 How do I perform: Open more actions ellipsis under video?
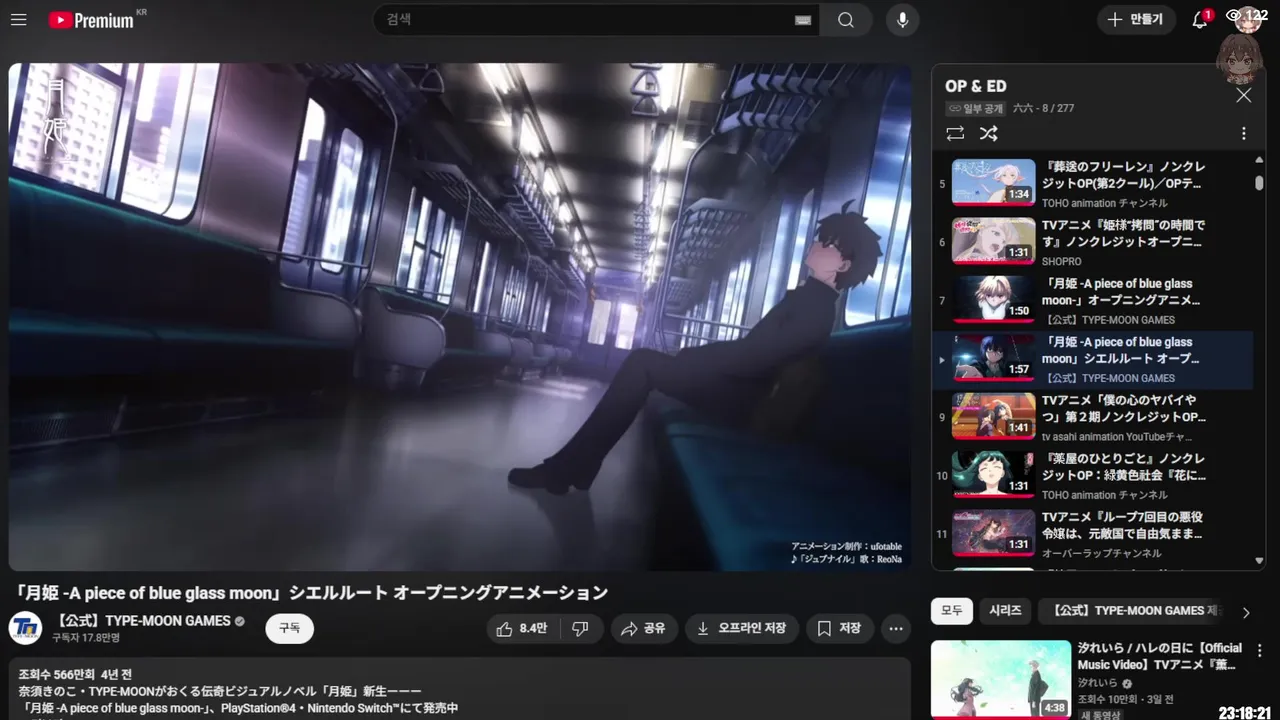896,628
